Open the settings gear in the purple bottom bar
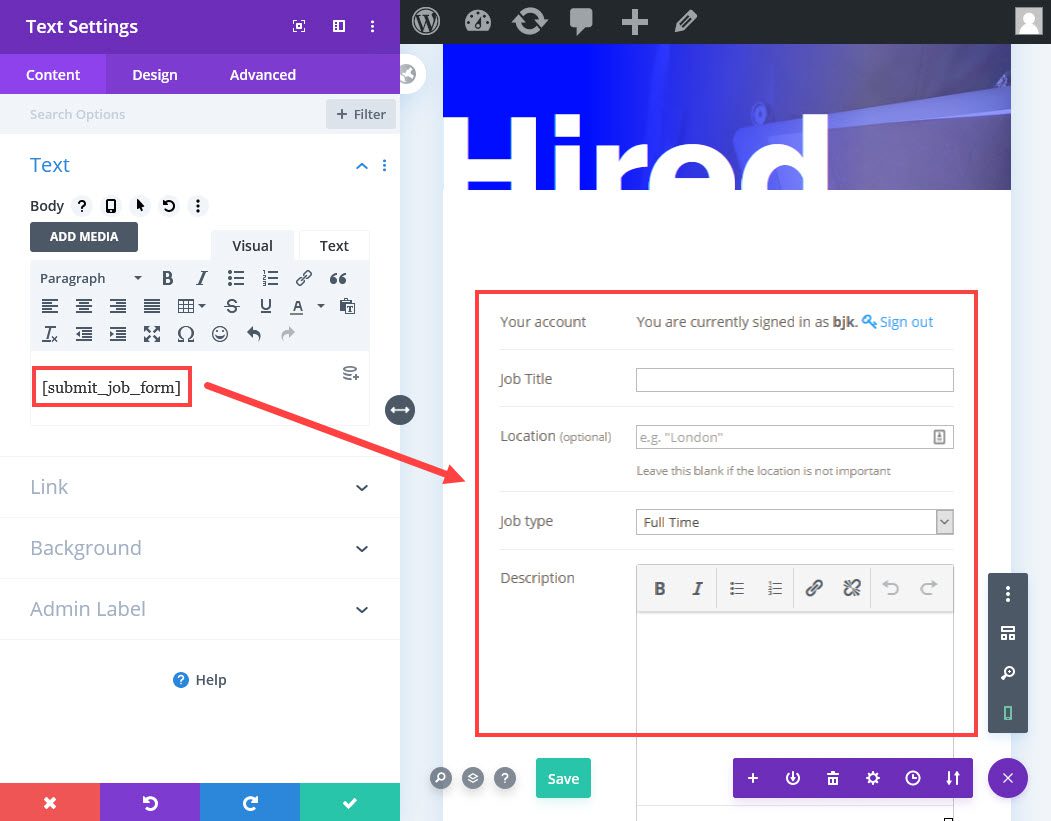 872,778
